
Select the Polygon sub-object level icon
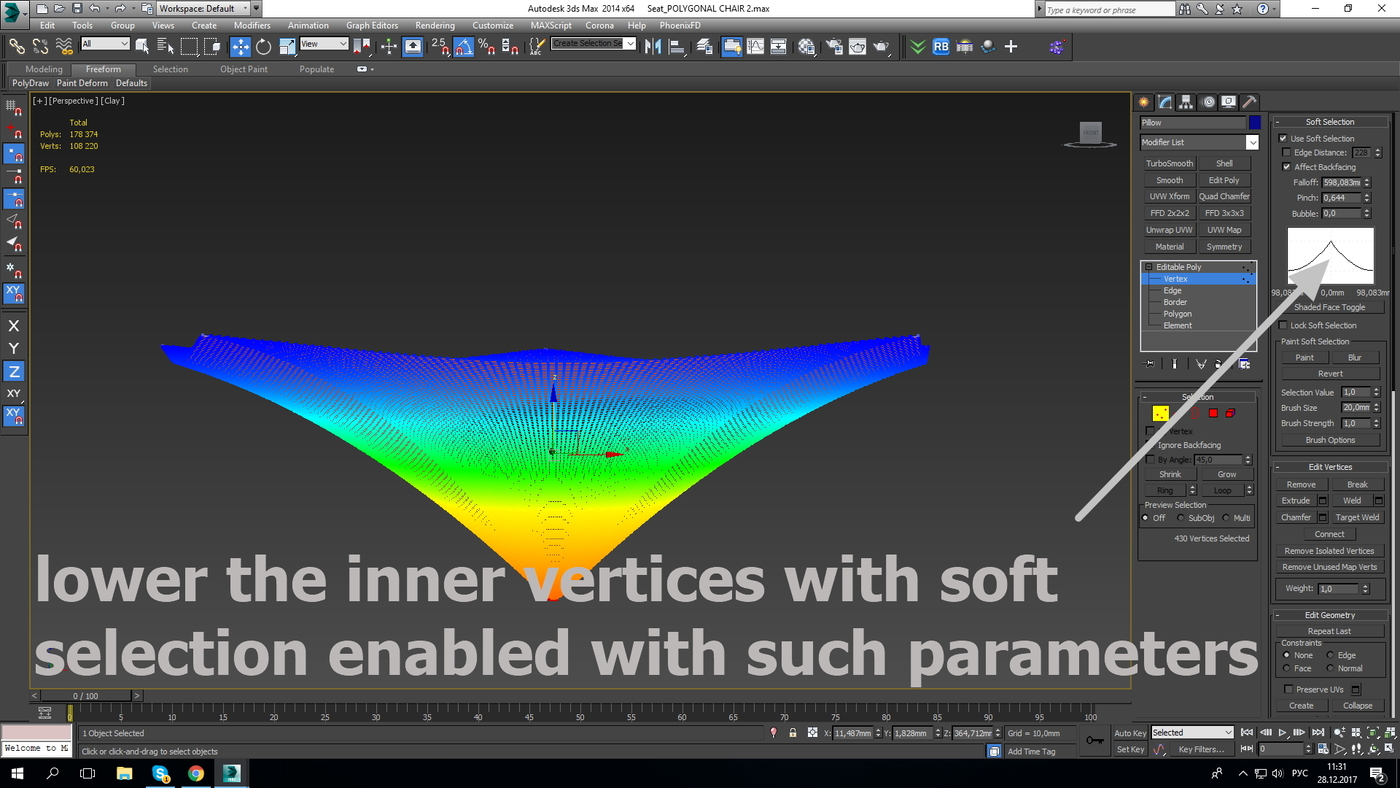[x=1213, y=413]
